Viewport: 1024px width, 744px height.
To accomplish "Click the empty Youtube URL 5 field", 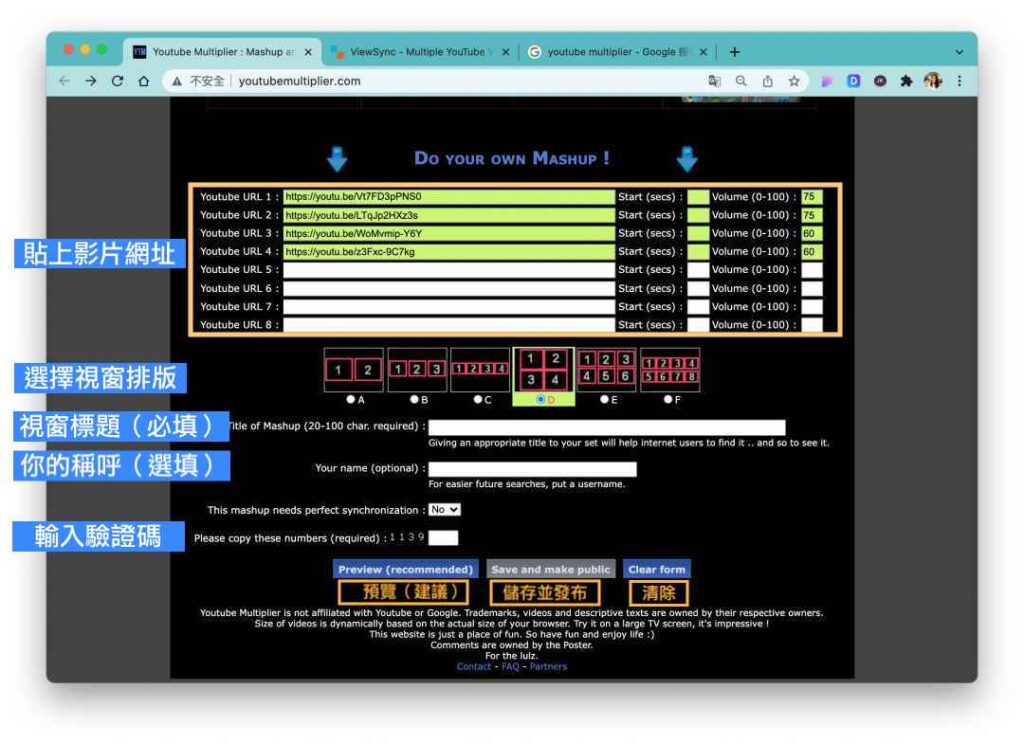I will pos(449,270).
